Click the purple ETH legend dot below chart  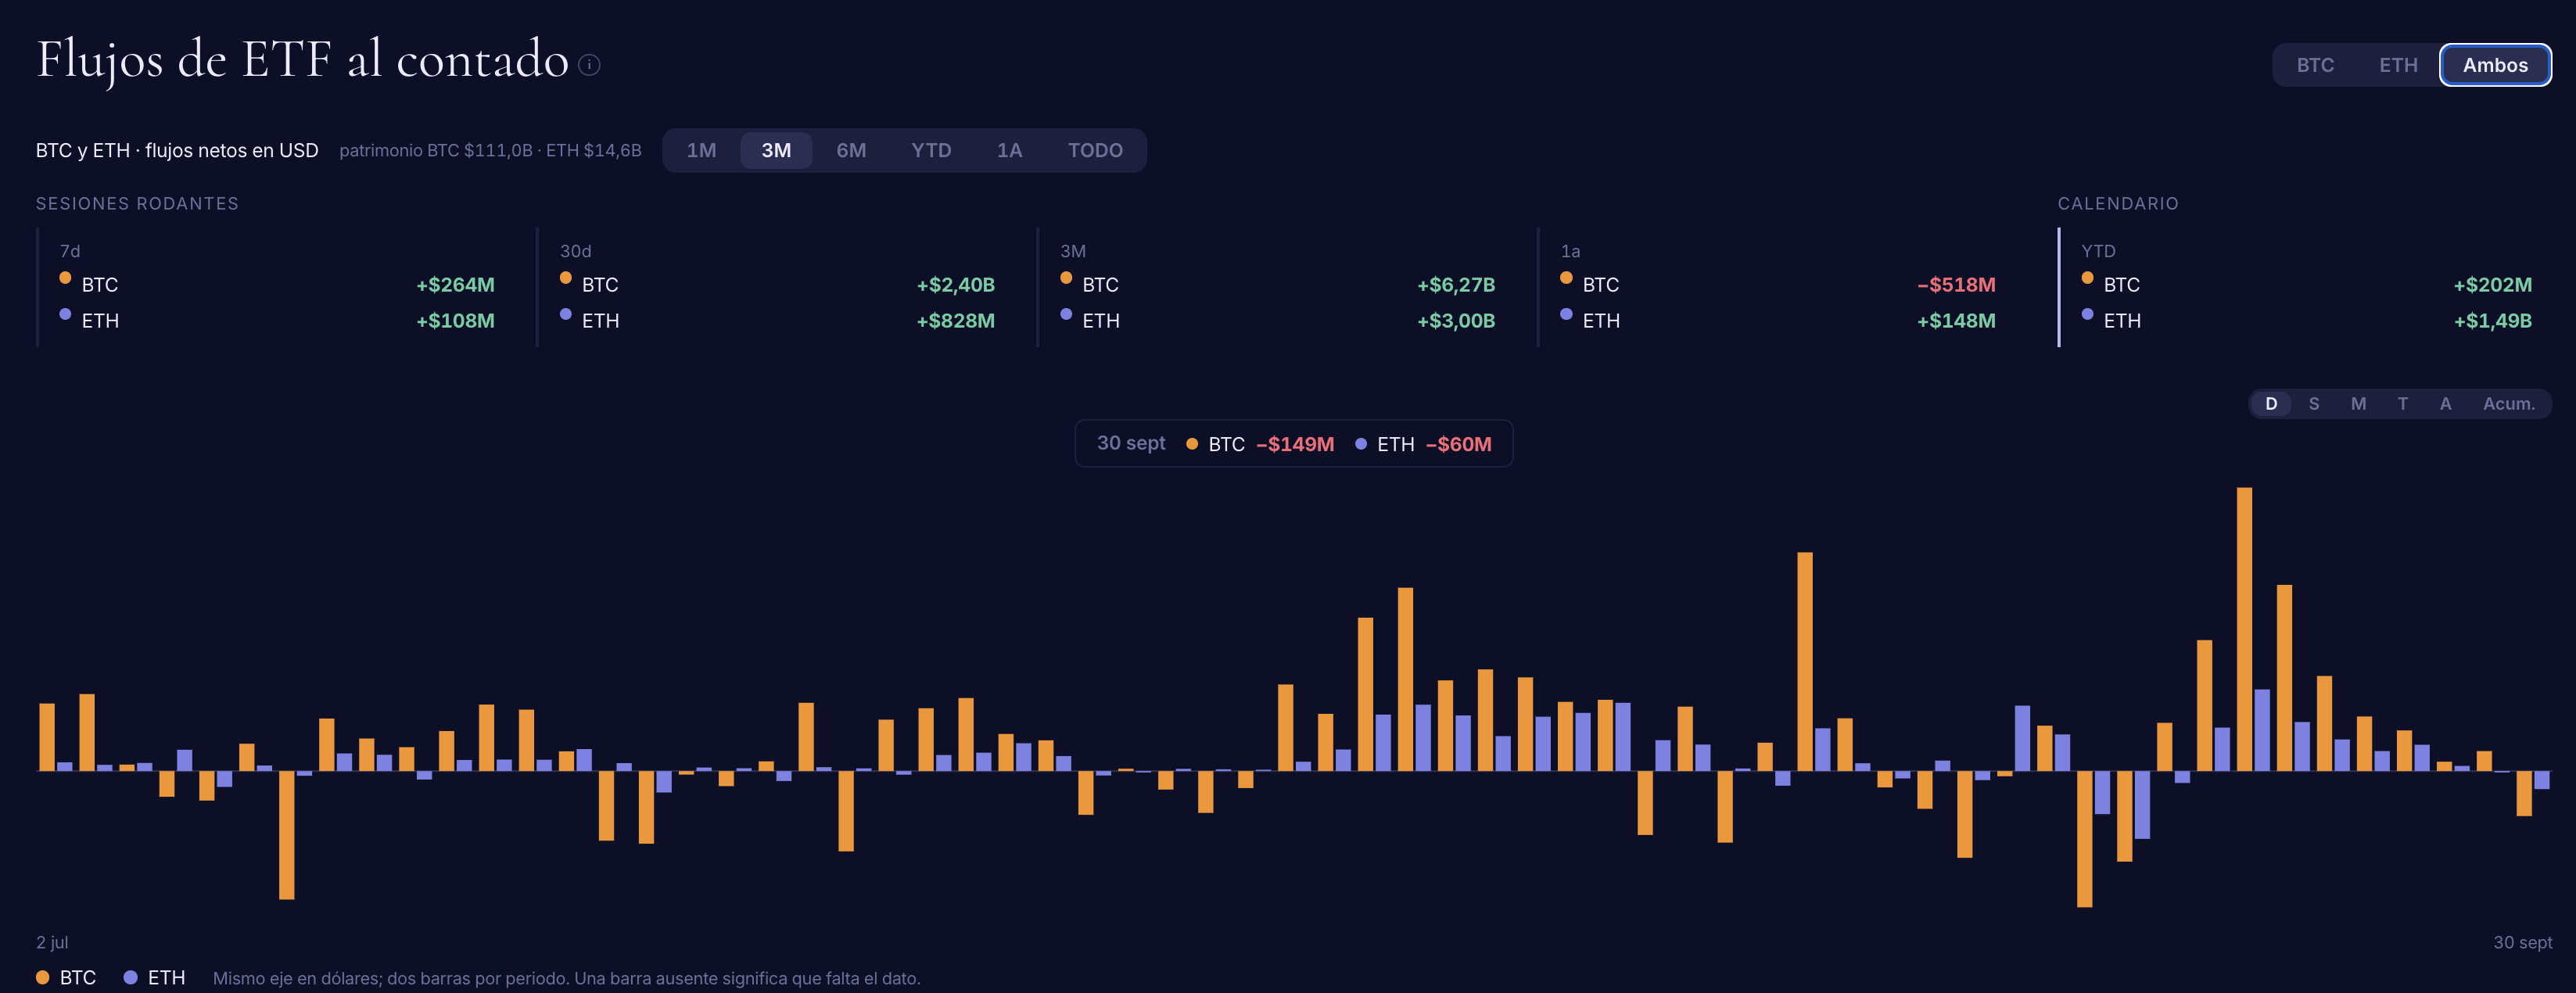tap(130, 977)
